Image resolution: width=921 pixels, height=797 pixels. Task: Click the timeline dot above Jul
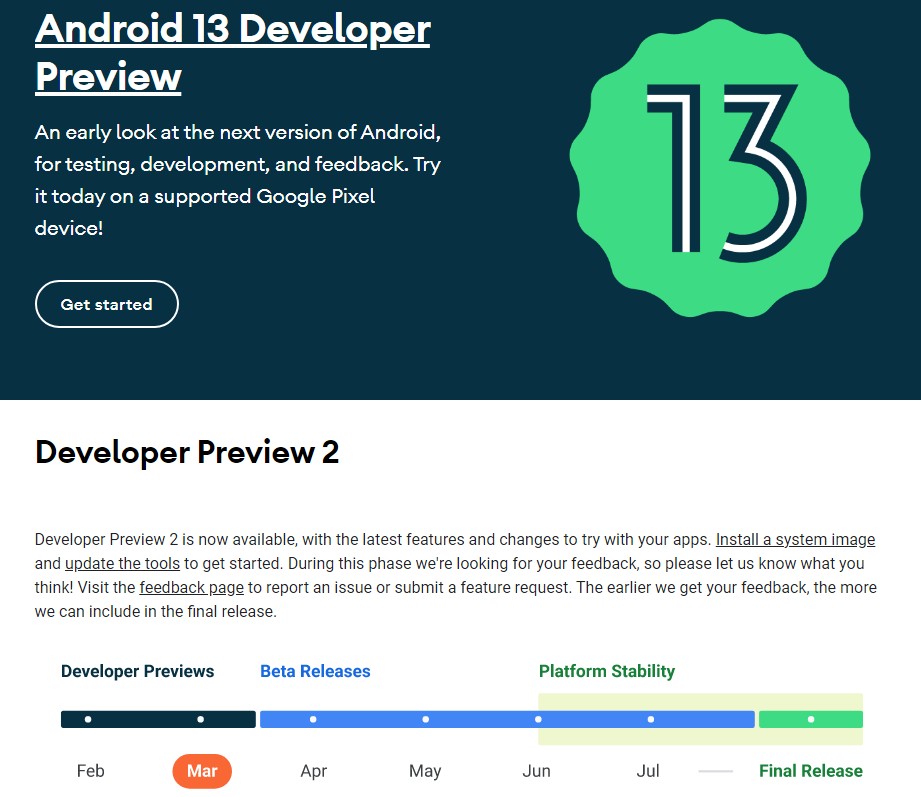click(x=651, y=720)
